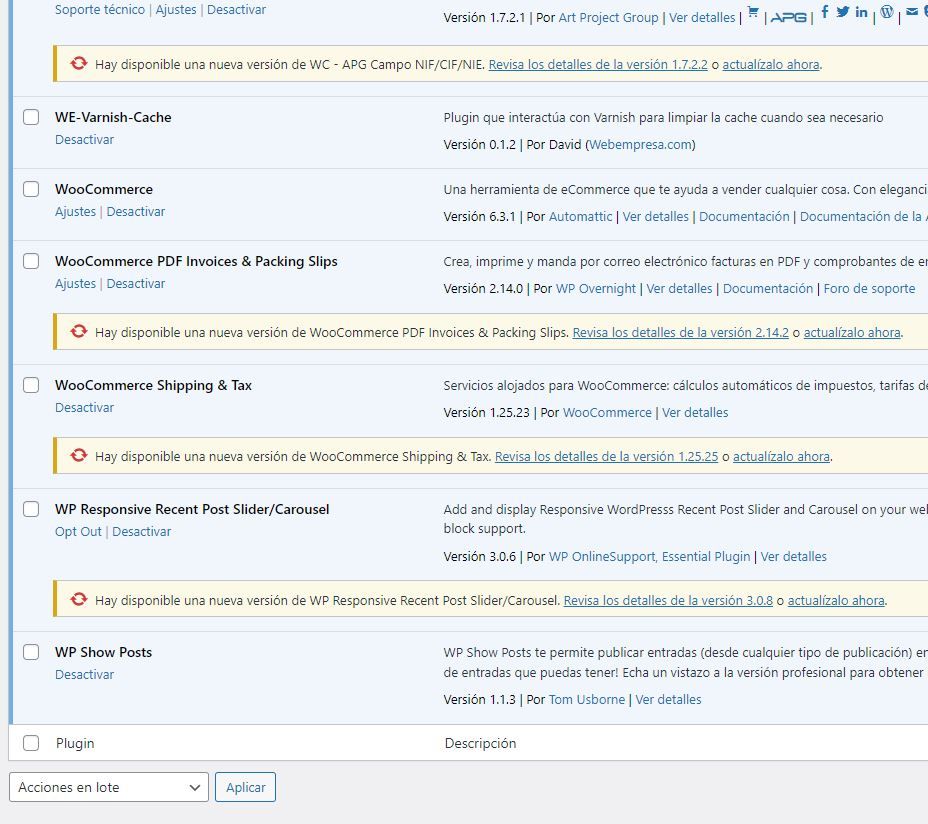Select the WE-Varnish-Cache checkbox

(31, 117)
